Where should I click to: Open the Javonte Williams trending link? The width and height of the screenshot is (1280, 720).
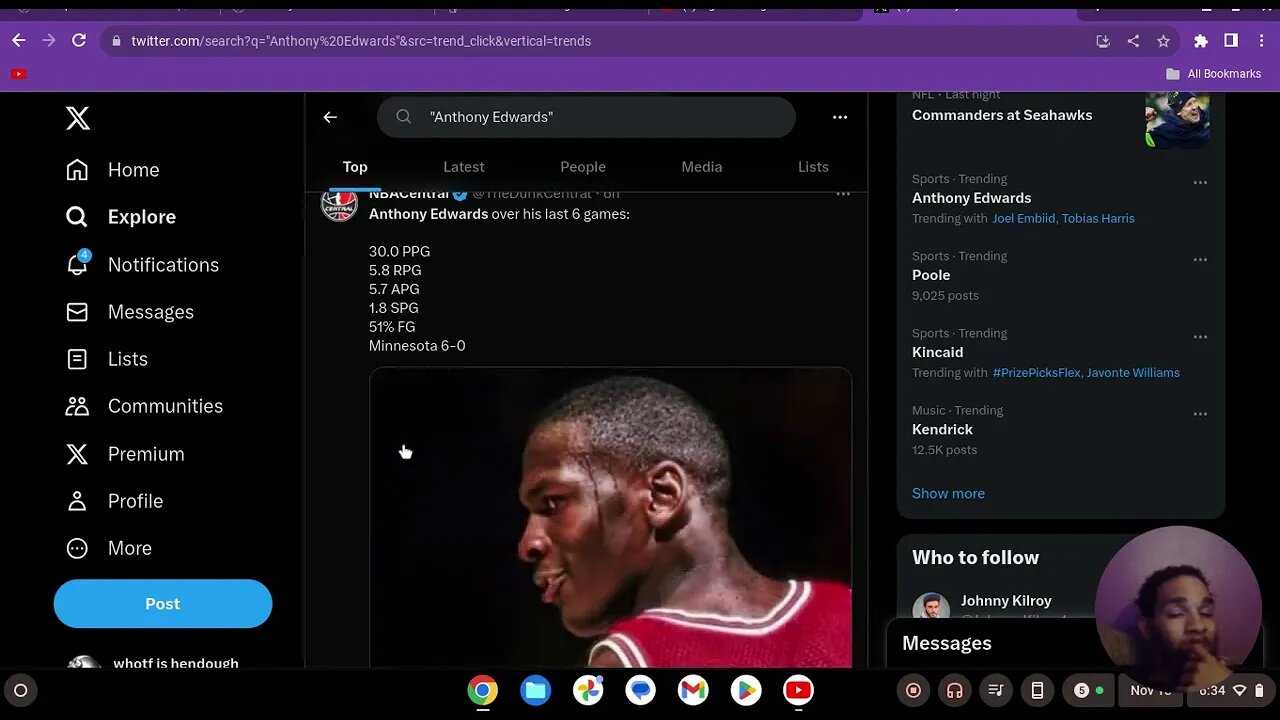point(1134,373)
